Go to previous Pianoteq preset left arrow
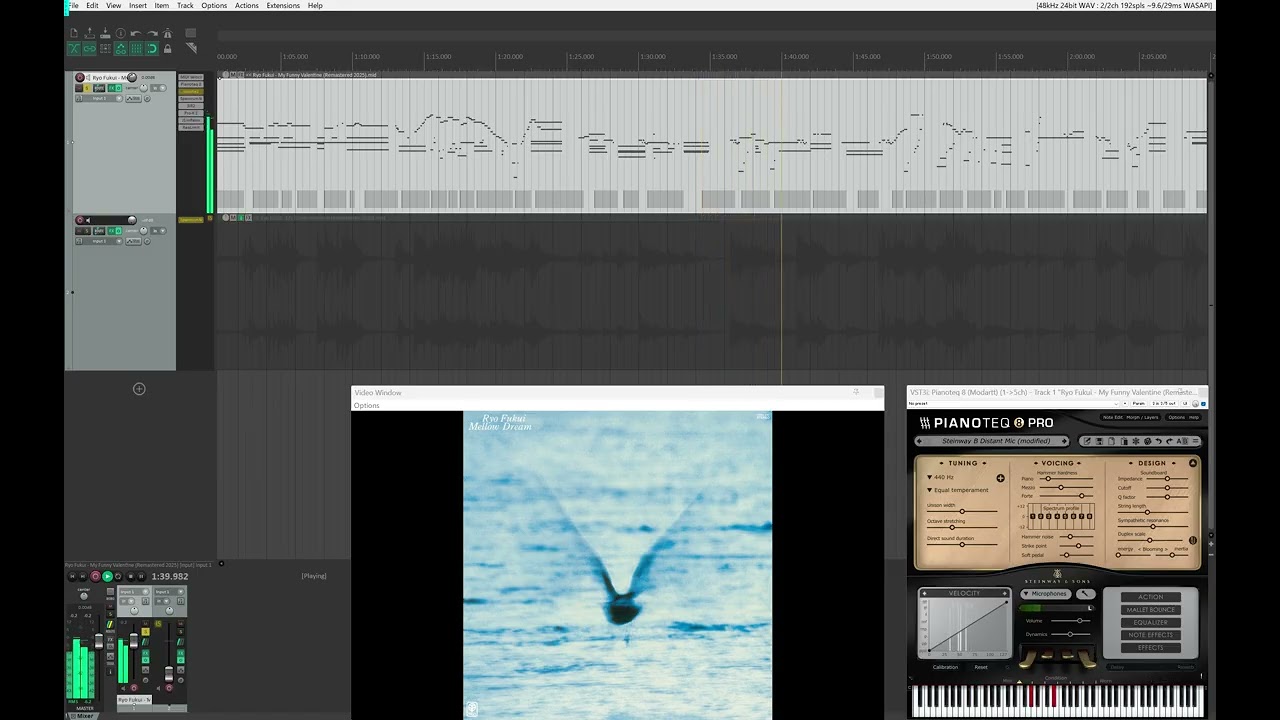1280x720 pixels. point(919,441)
